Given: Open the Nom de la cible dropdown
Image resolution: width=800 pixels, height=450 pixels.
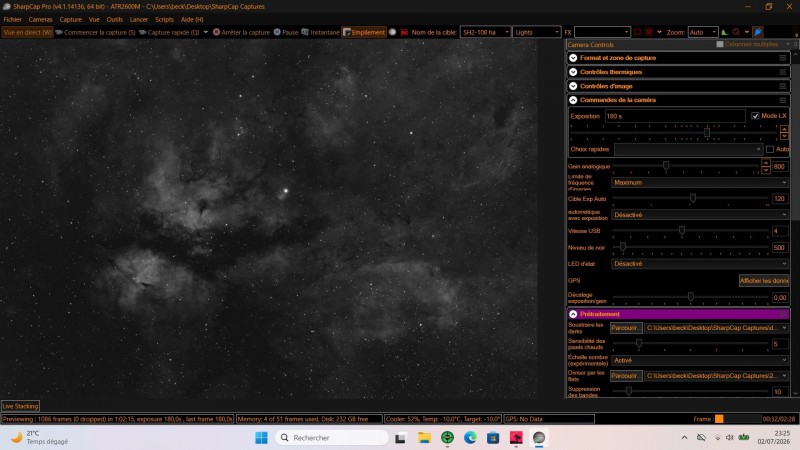Looking at the screenshot, I should pos(485,32).
